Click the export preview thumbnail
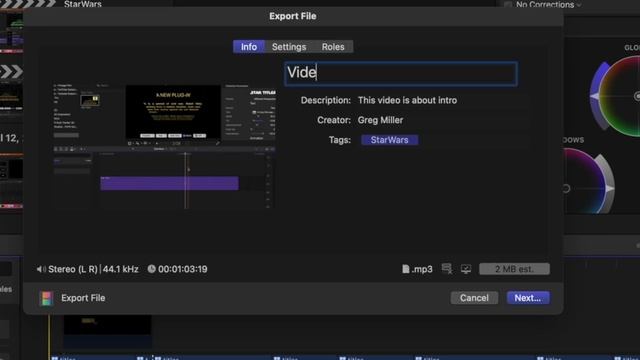Viewport: 640px width, 360px height. point(164,147)
